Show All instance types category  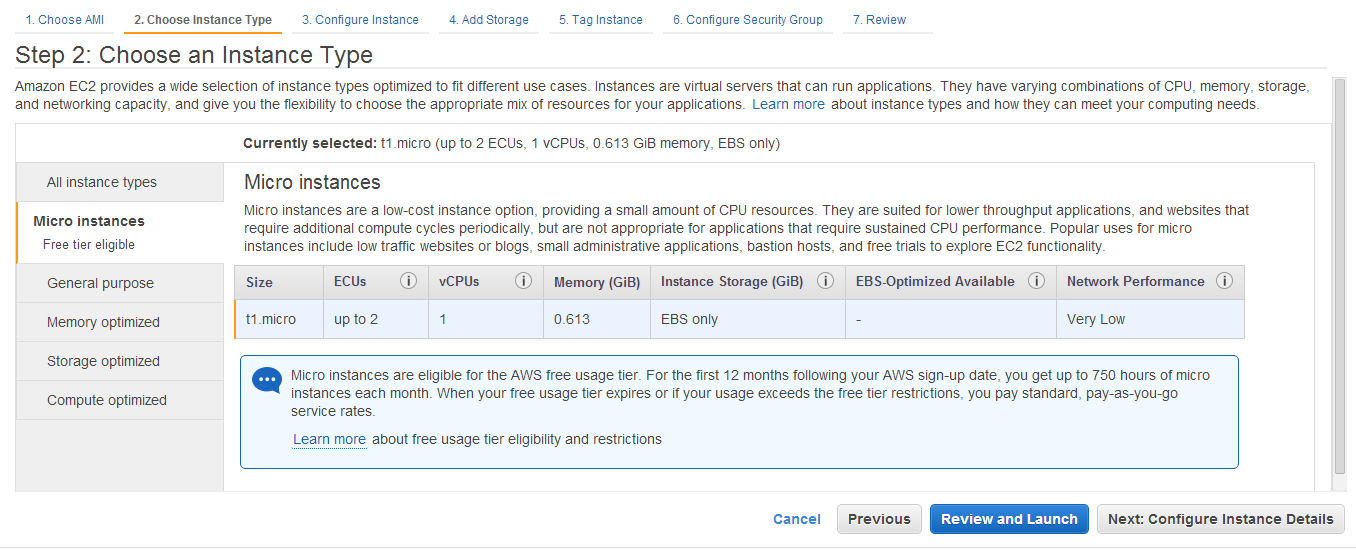click(102, 182)
